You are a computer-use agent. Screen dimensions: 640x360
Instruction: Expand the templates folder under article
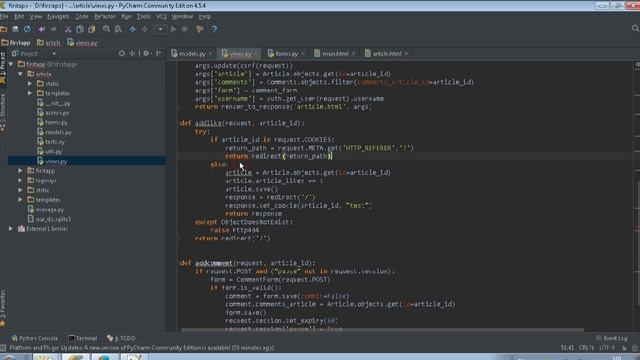point(30,93)
